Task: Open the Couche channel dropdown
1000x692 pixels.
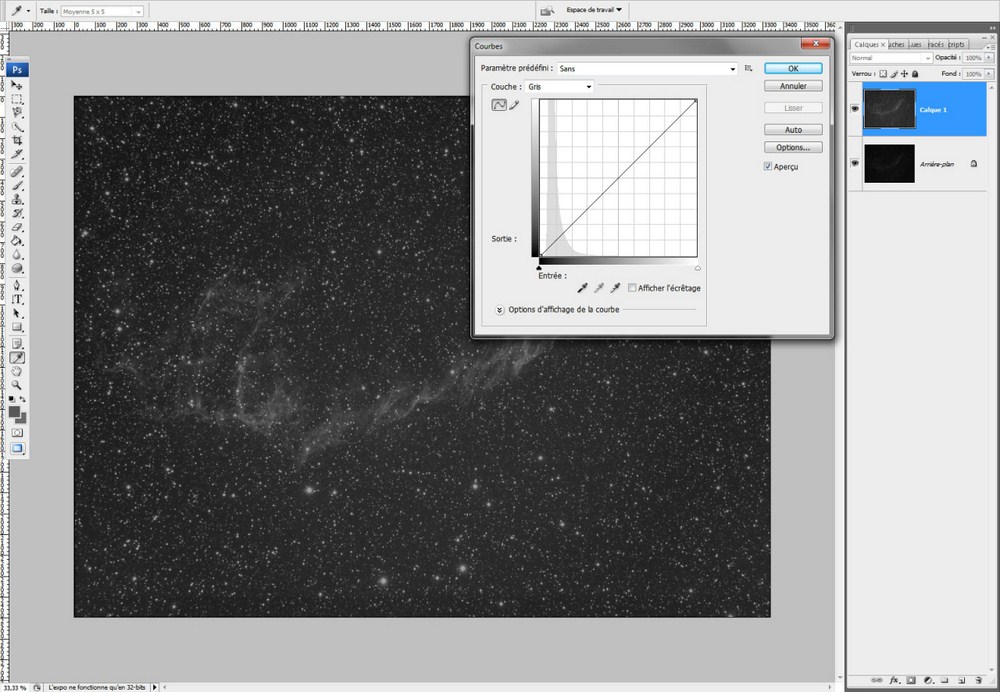Action: pyautogui.click(x=559, y=87)
